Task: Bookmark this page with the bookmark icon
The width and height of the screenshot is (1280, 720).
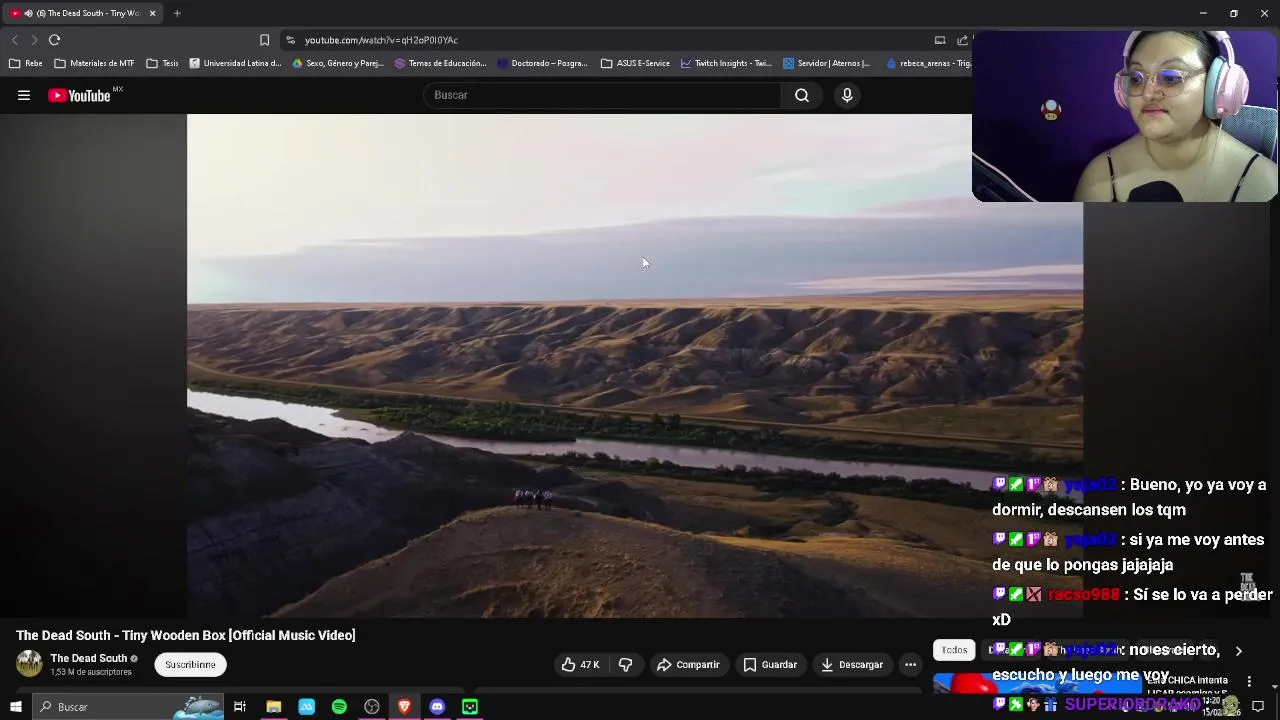Action: tap(264, 40)
